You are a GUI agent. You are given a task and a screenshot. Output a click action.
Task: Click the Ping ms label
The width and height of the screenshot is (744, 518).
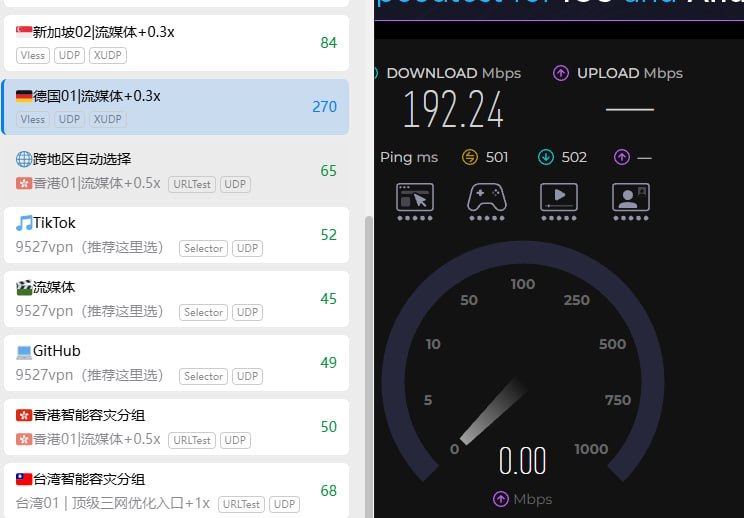[409, 157]
